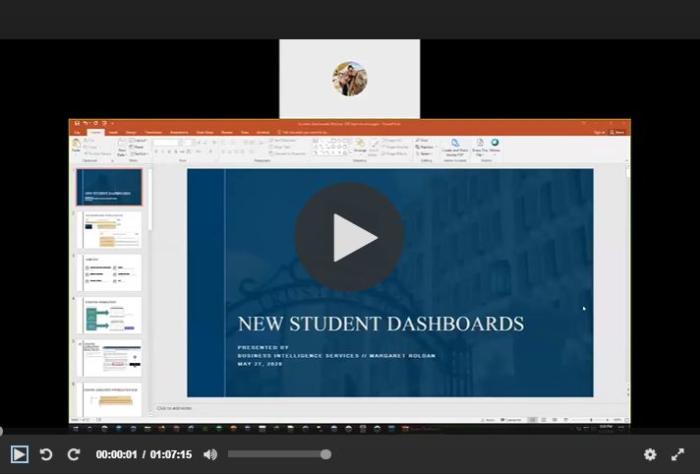Click the font name box in ribbon
Viewport: 700px width, 475px height.
[x=166, y=142]
